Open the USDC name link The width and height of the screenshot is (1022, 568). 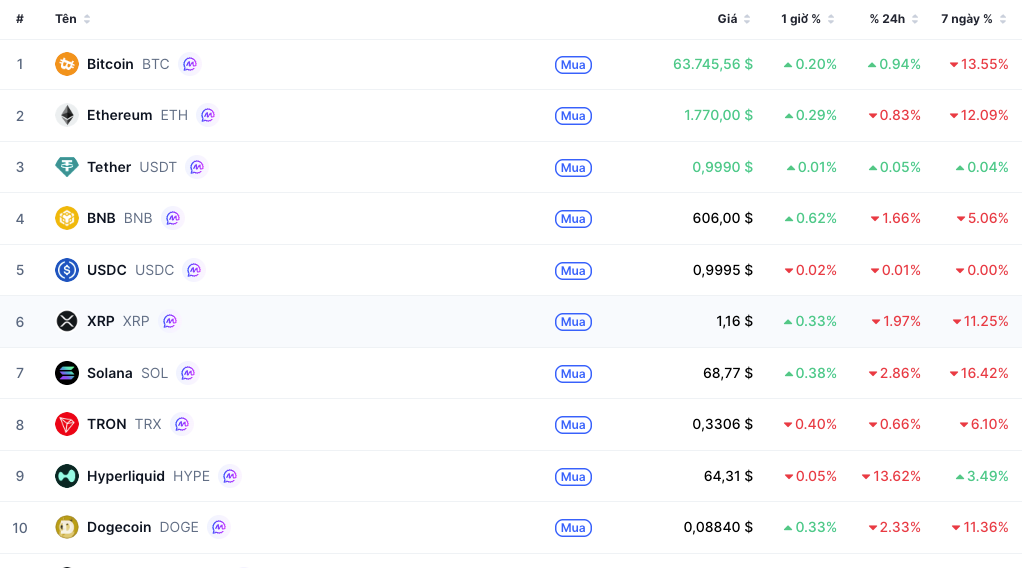tap(106, 270)
